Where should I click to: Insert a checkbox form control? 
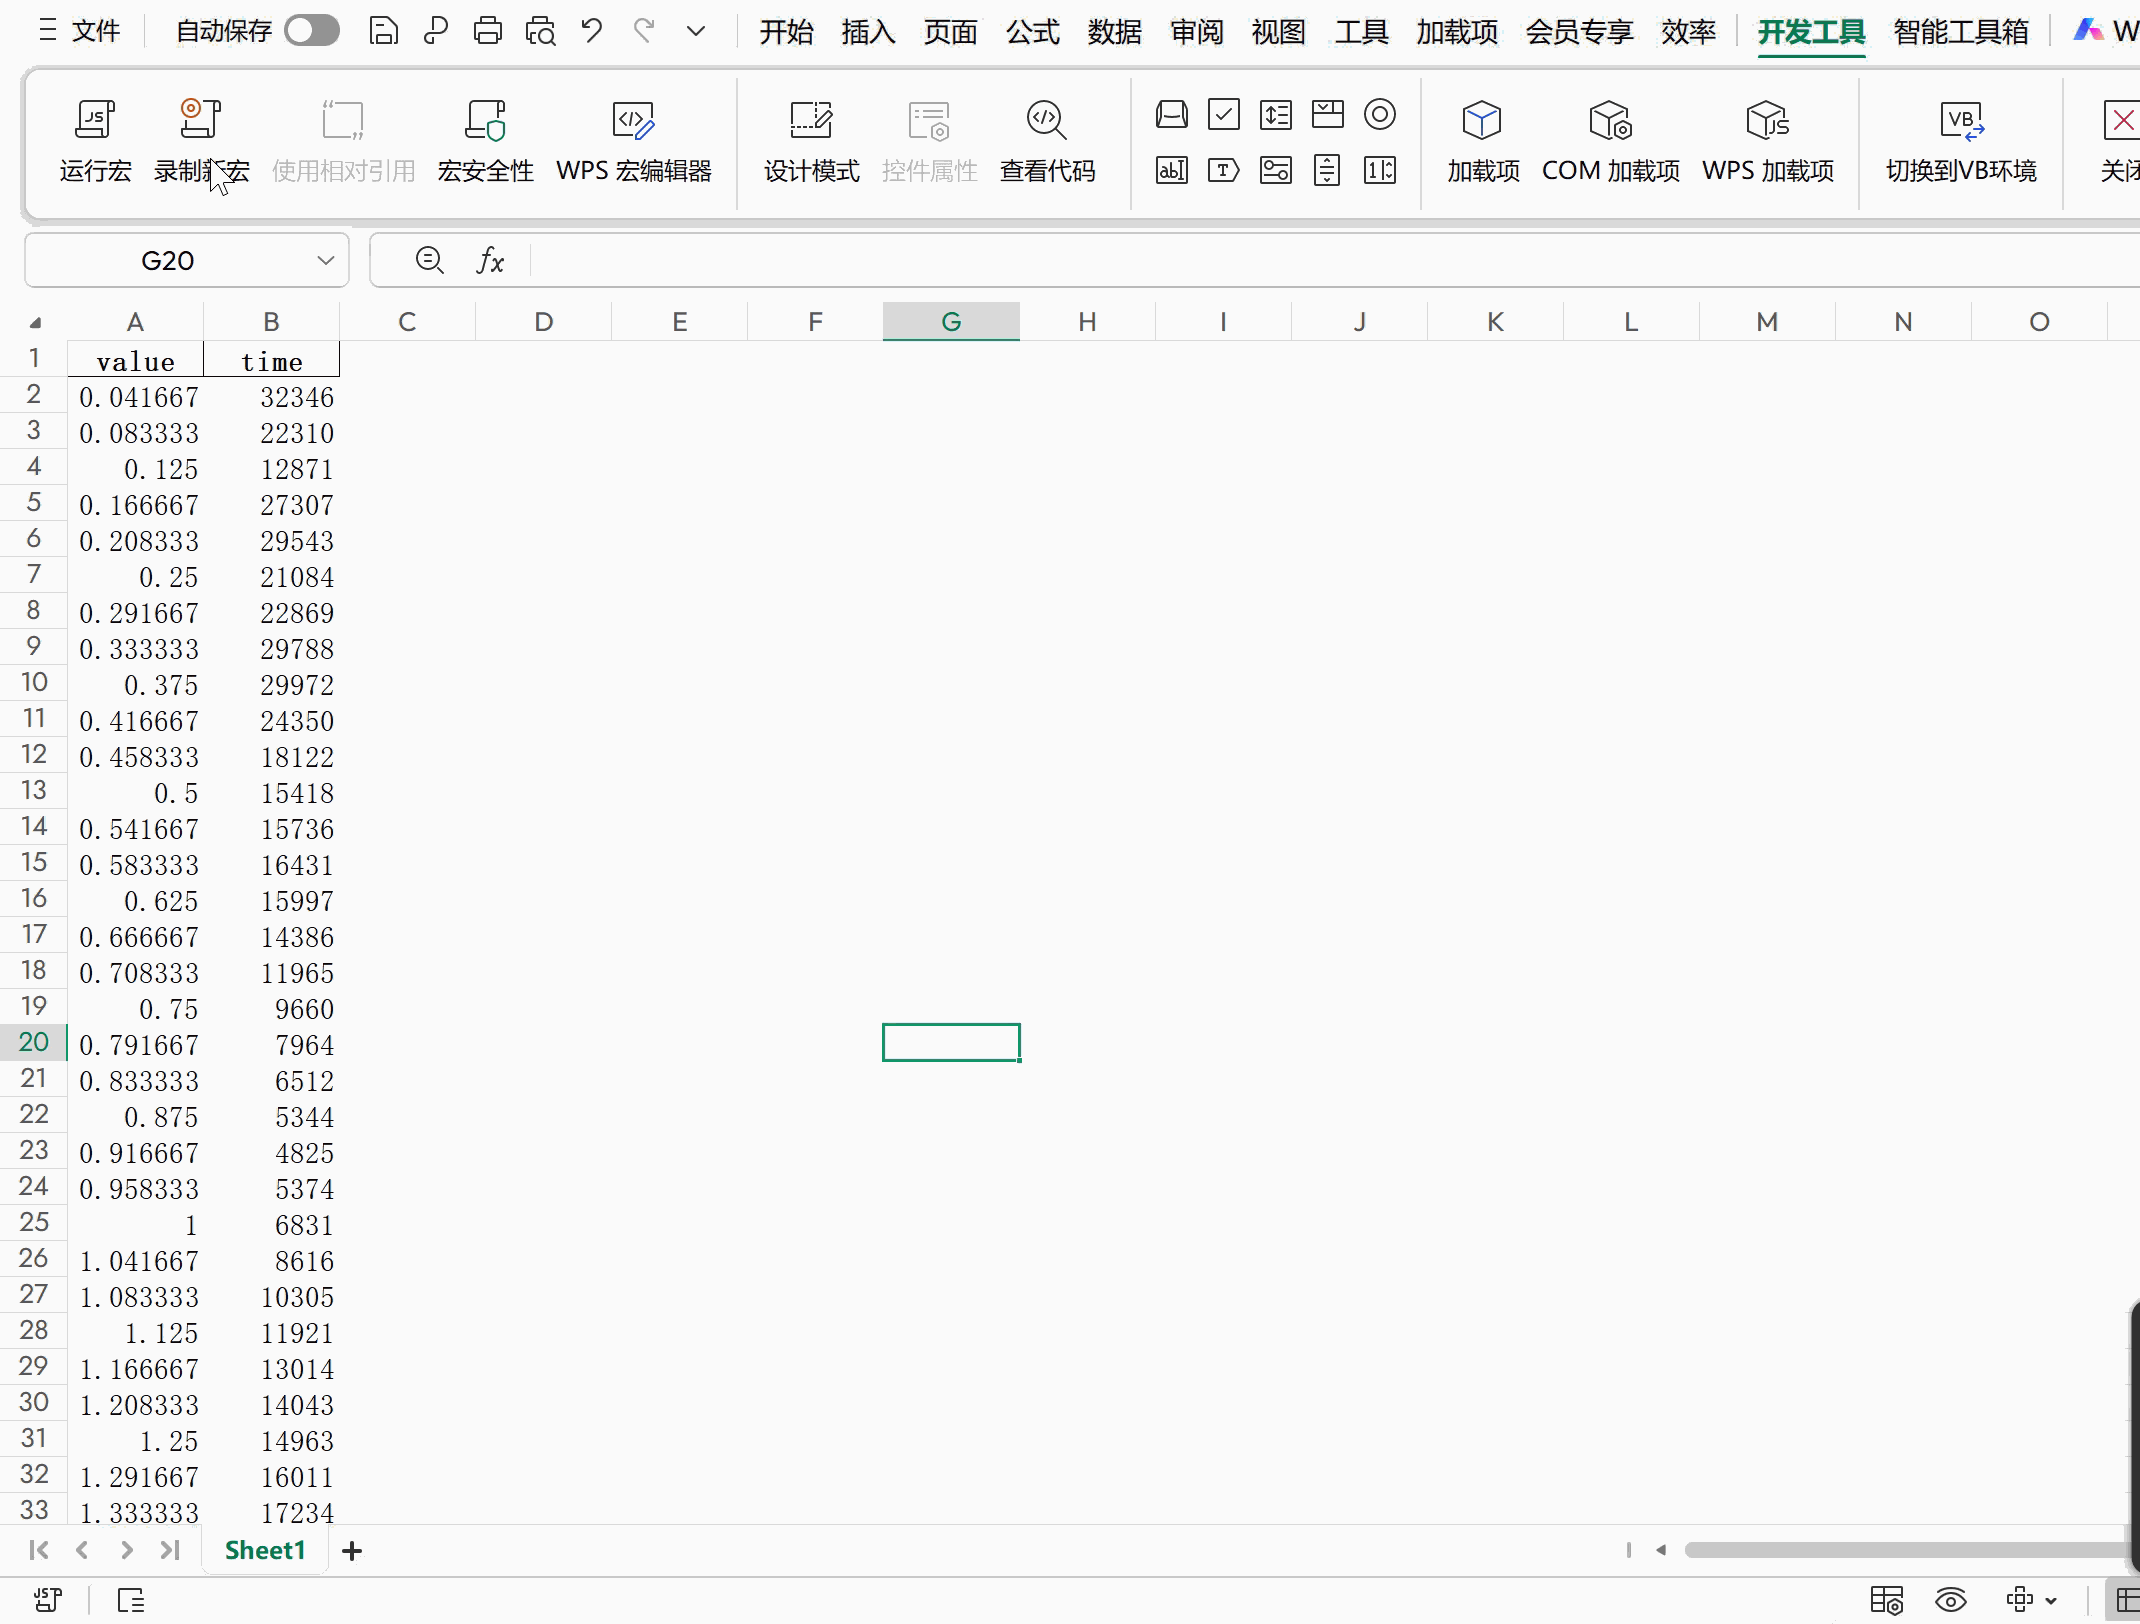click(x=1224, y=115)
